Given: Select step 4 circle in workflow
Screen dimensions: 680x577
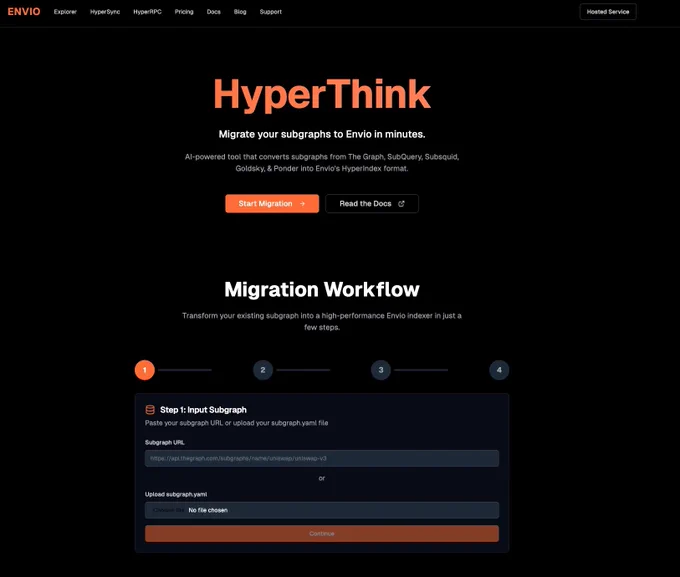Looking at the screenshot, I should click(499, 370).
